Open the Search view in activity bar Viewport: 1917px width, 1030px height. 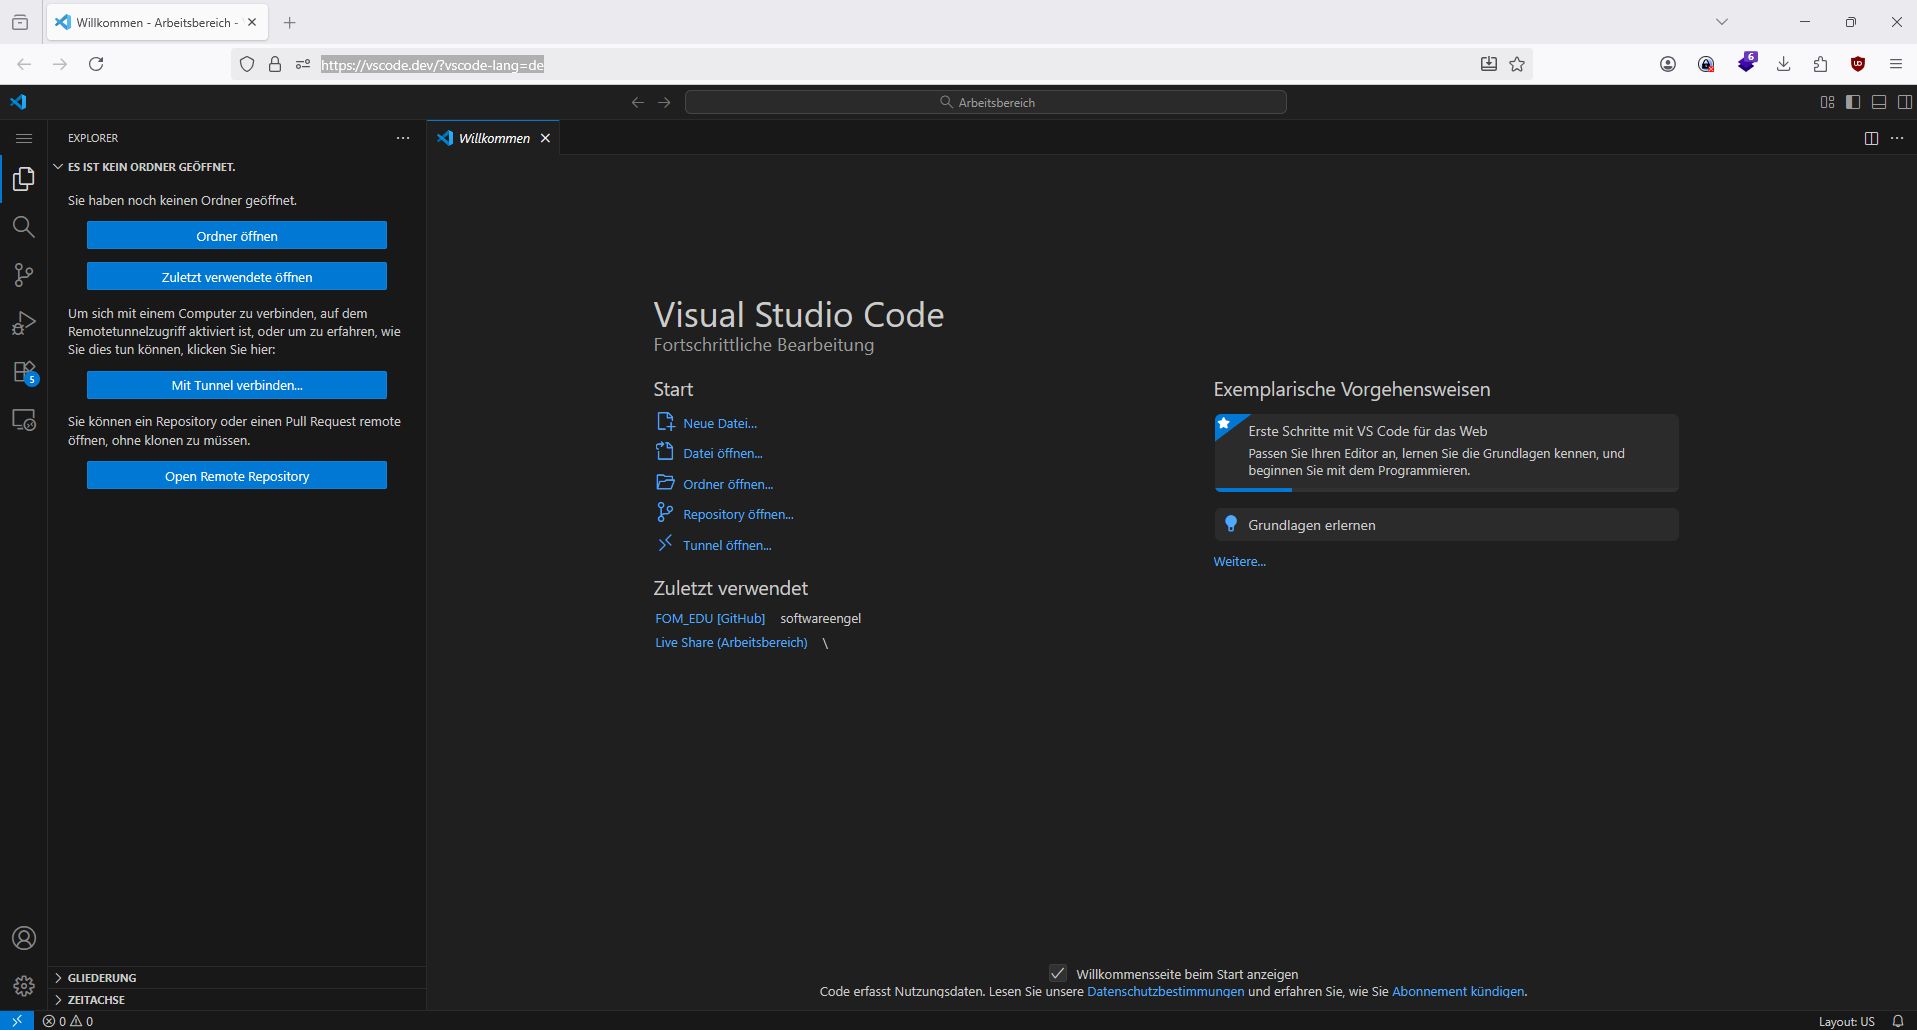23,227
